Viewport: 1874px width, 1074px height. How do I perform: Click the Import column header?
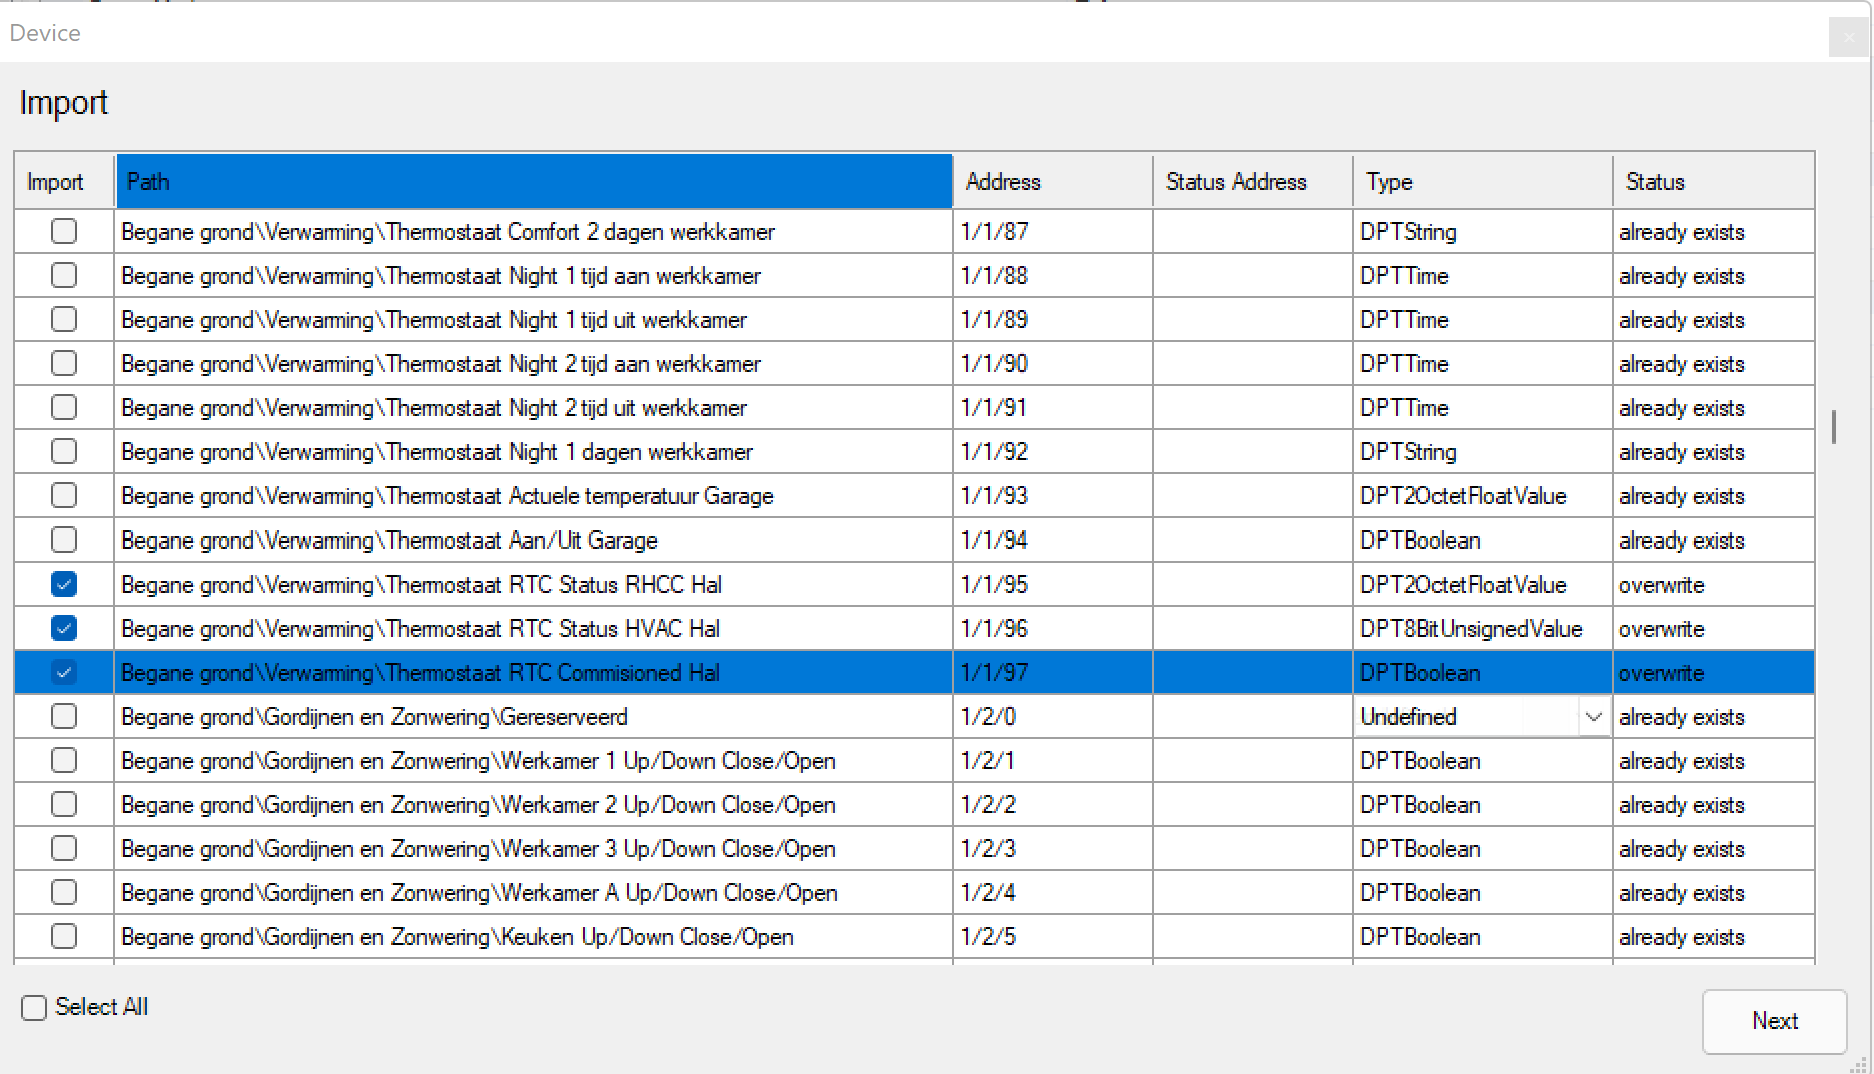point(64,182)
